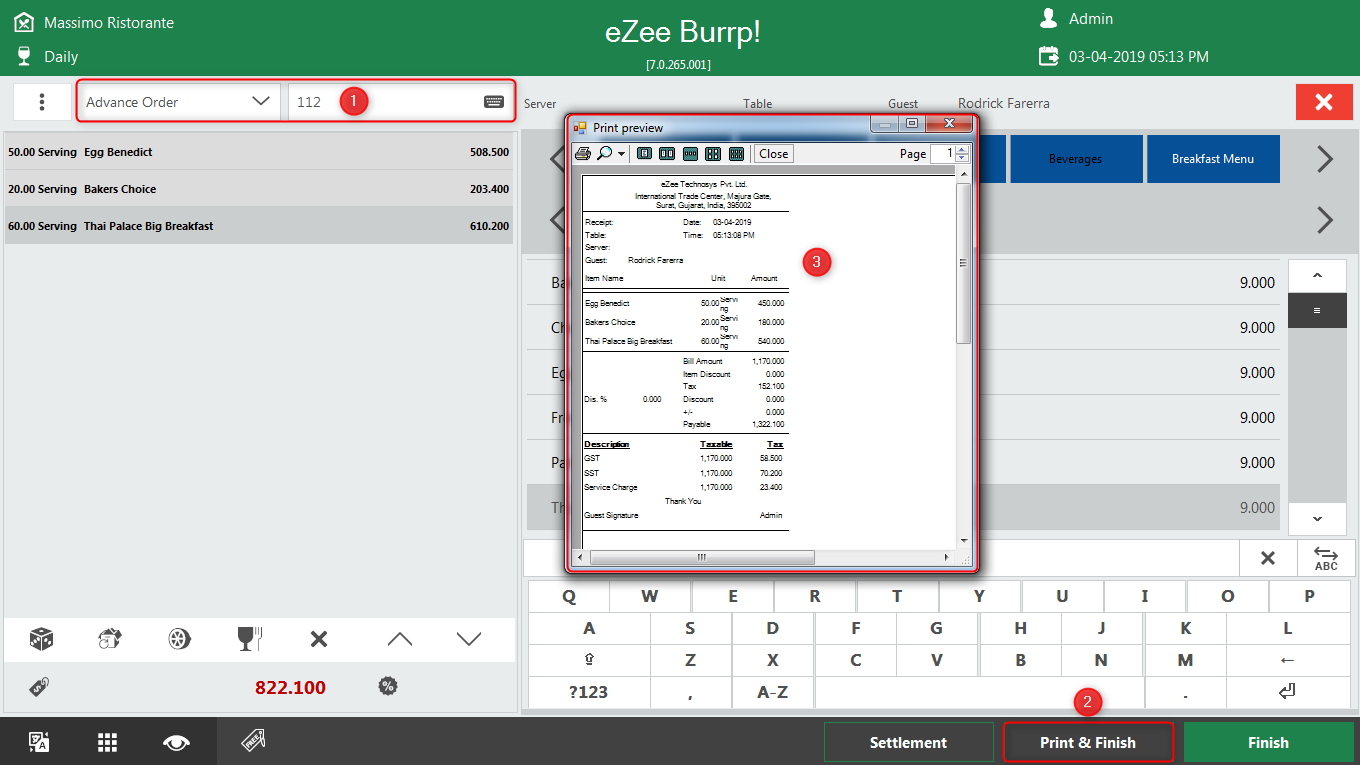Image resolution: width=1360 pixels, height=765 pixels.
Task: Move selection down with the down chevron
Action: tap(469, 639)
